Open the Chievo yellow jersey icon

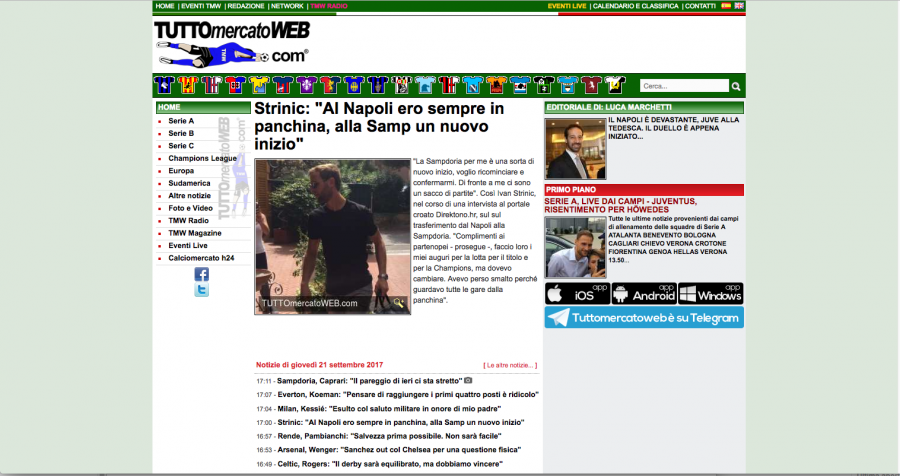coord(259,85)
